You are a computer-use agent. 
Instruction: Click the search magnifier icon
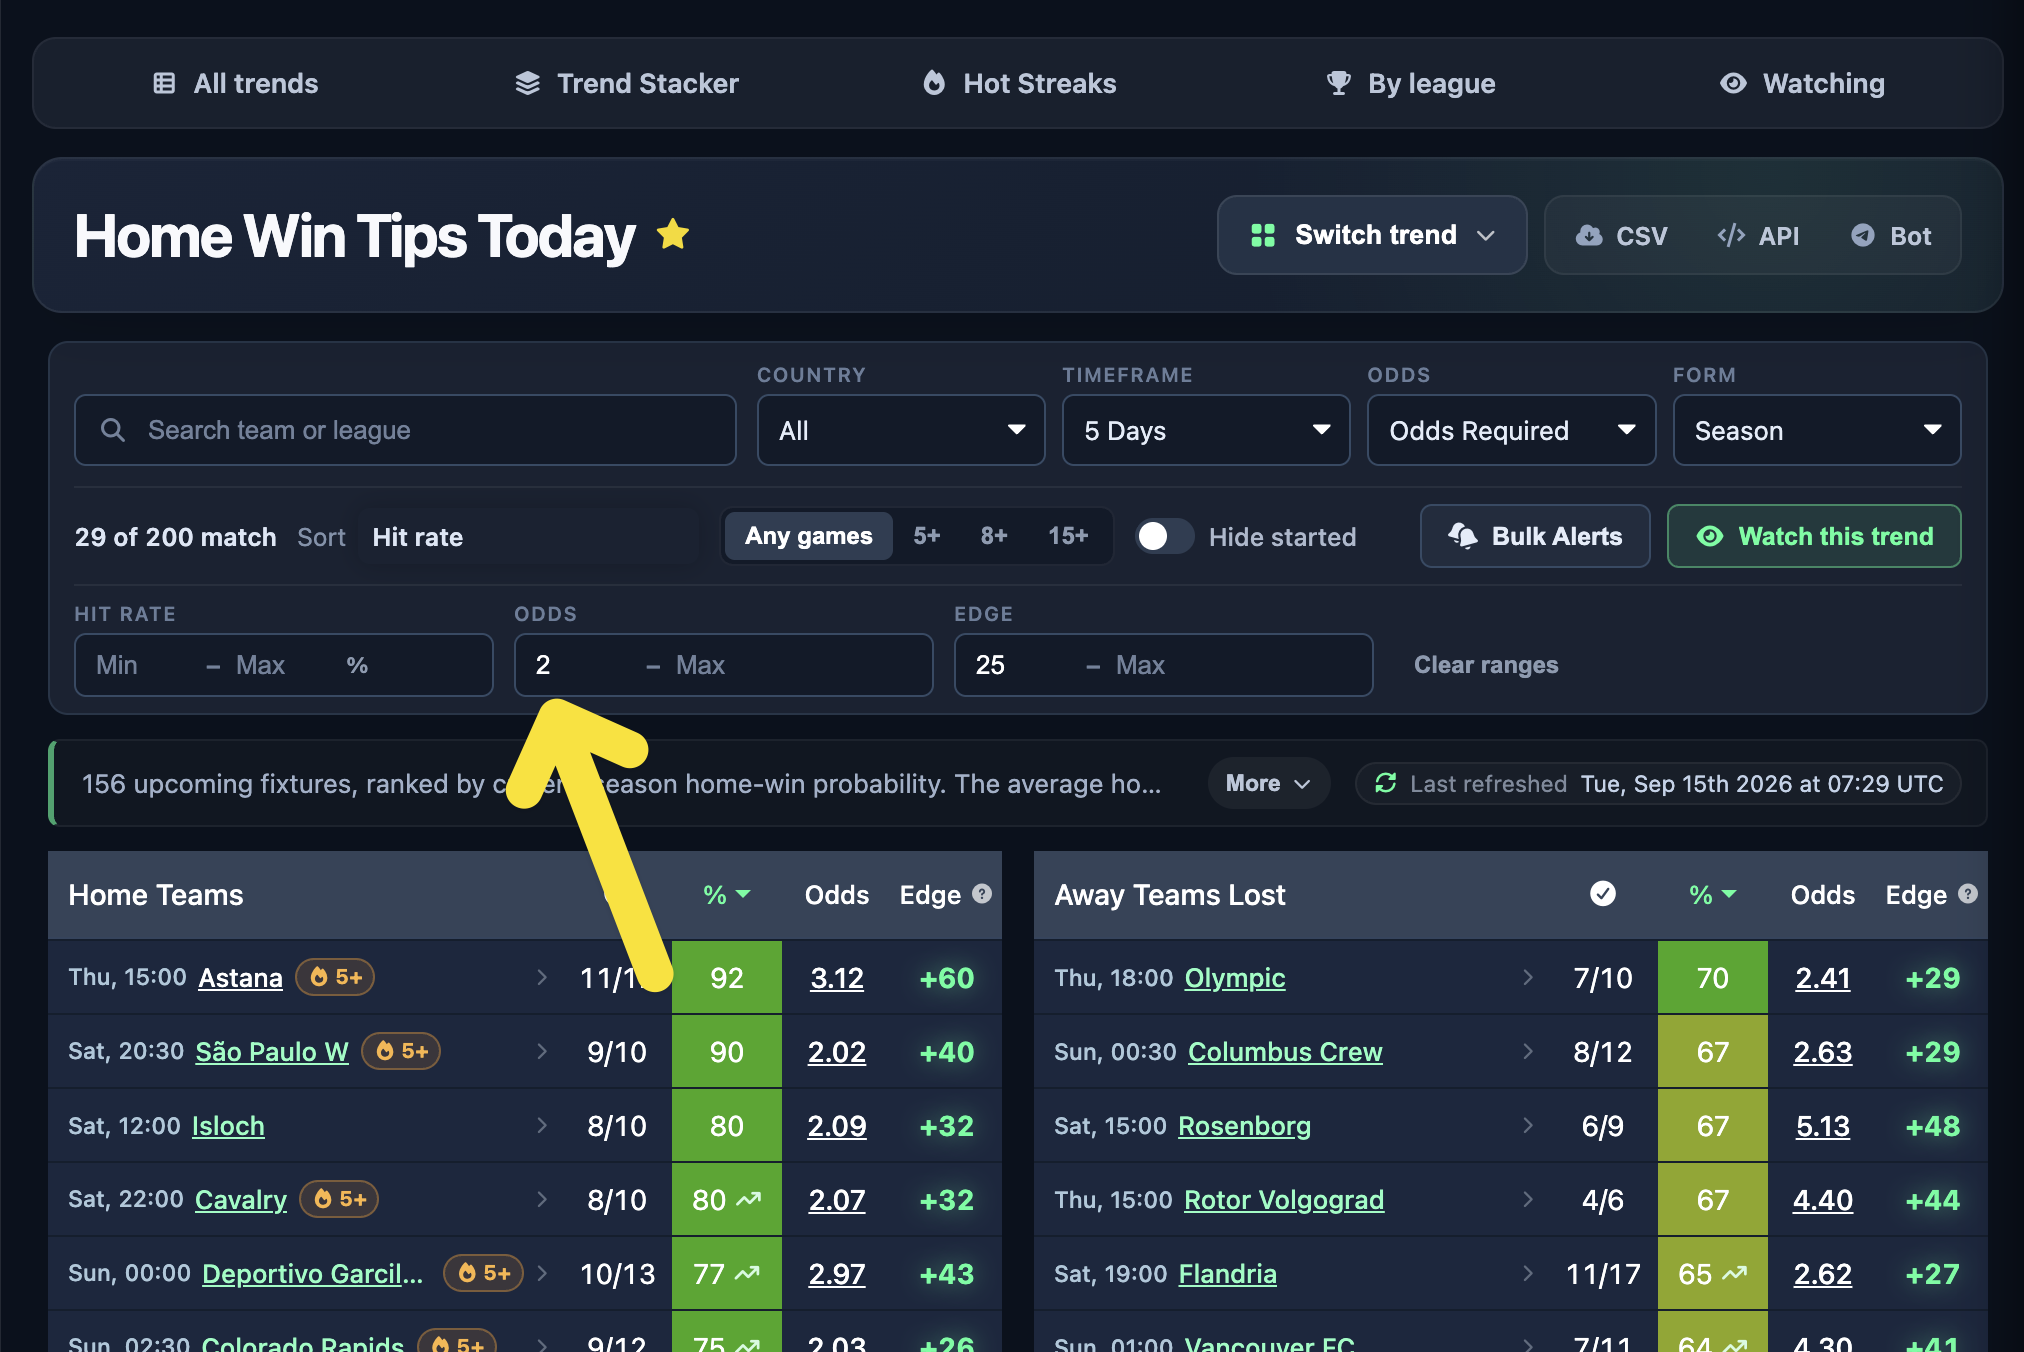[113, 430]
